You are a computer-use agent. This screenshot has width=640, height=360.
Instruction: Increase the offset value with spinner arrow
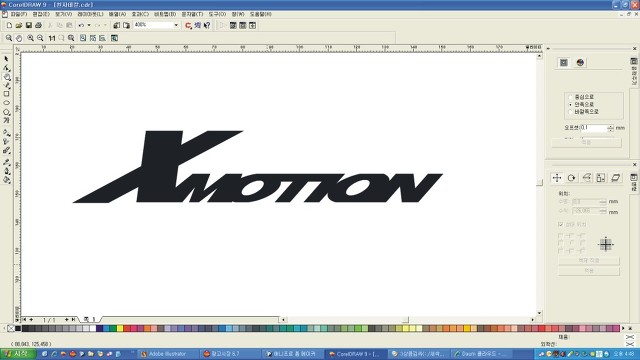[610, 127]
